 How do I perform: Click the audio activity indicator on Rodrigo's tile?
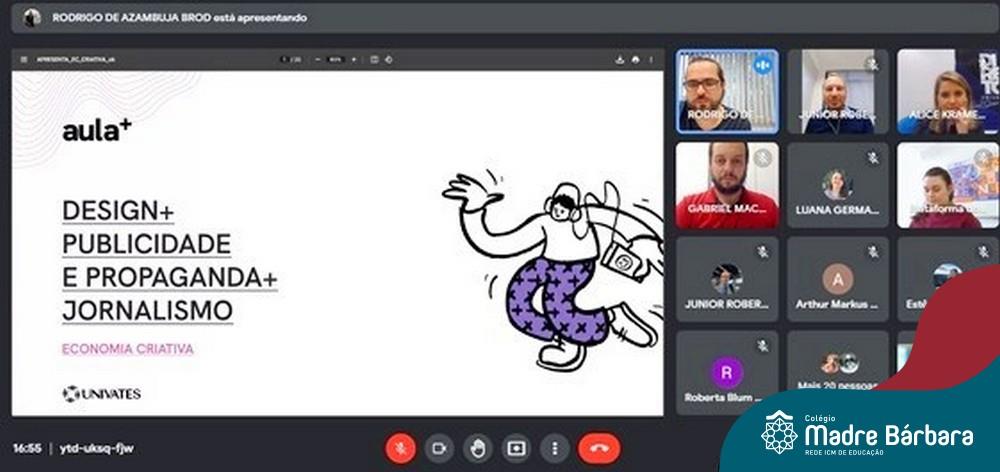[762, 65]
